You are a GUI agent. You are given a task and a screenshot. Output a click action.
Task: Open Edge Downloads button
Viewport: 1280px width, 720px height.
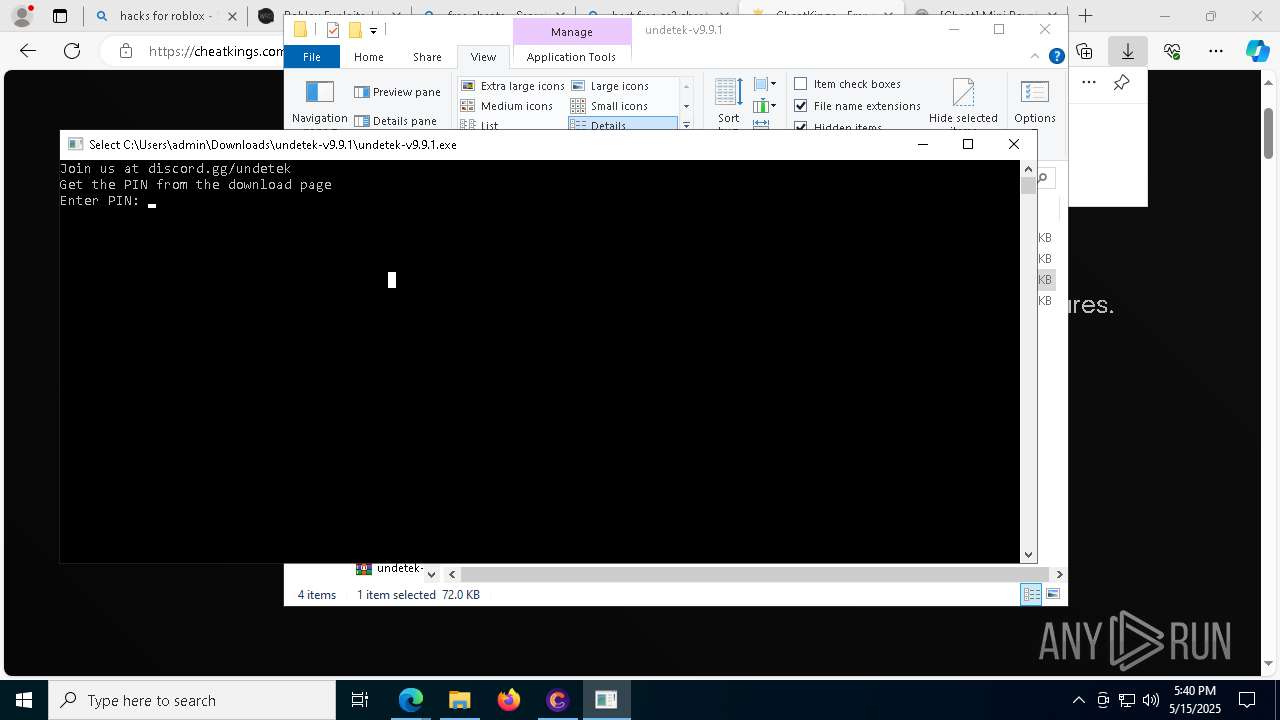[1128, 51]
